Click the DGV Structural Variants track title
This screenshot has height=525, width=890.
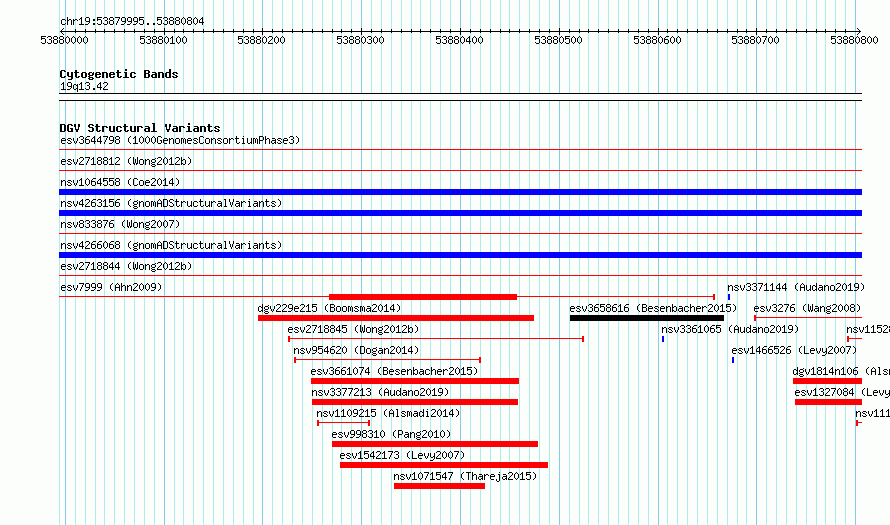pyautogui.click(x=140, y=128)
